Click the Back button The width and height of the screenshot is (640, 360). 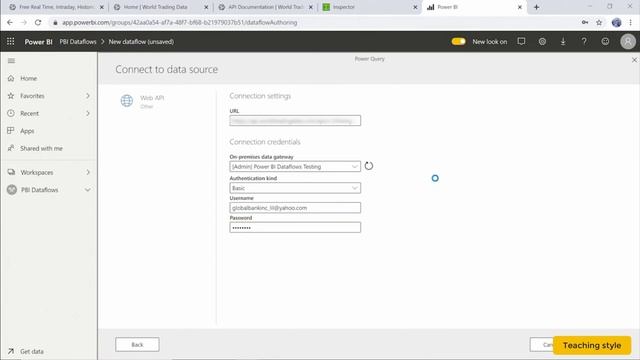[137, 345]
